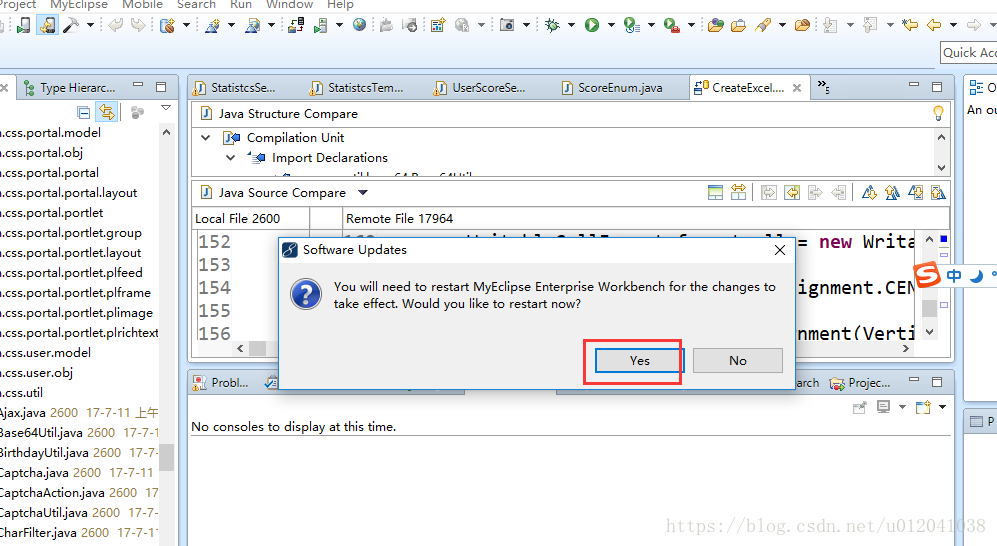Viewport: 997px width, 546px height.
Task: Collapse the Compilation Unit tree node
Action: coord(206,137)
